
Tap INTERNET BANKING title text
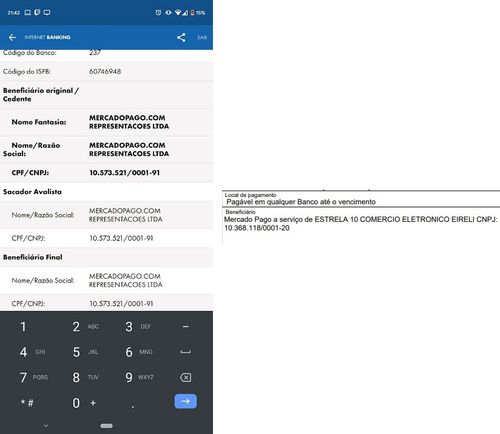tap(48, 37)
